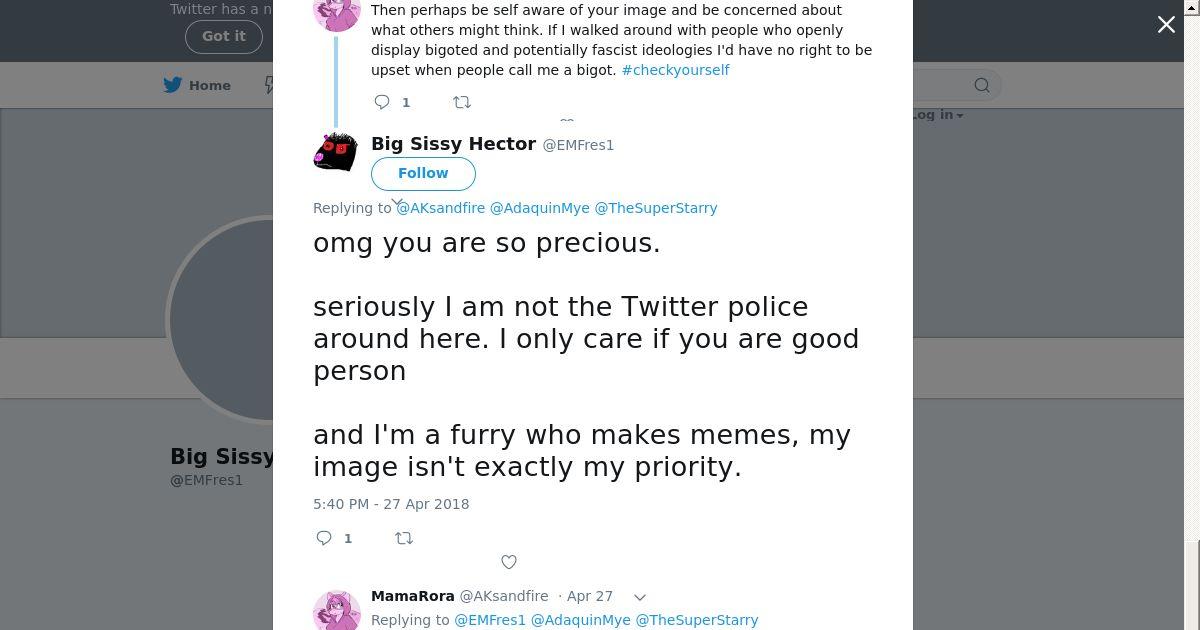Viewport: 1200px width, 630px height.
Task: Close the tweet overlay with the X
Action: coord(1166,25)
